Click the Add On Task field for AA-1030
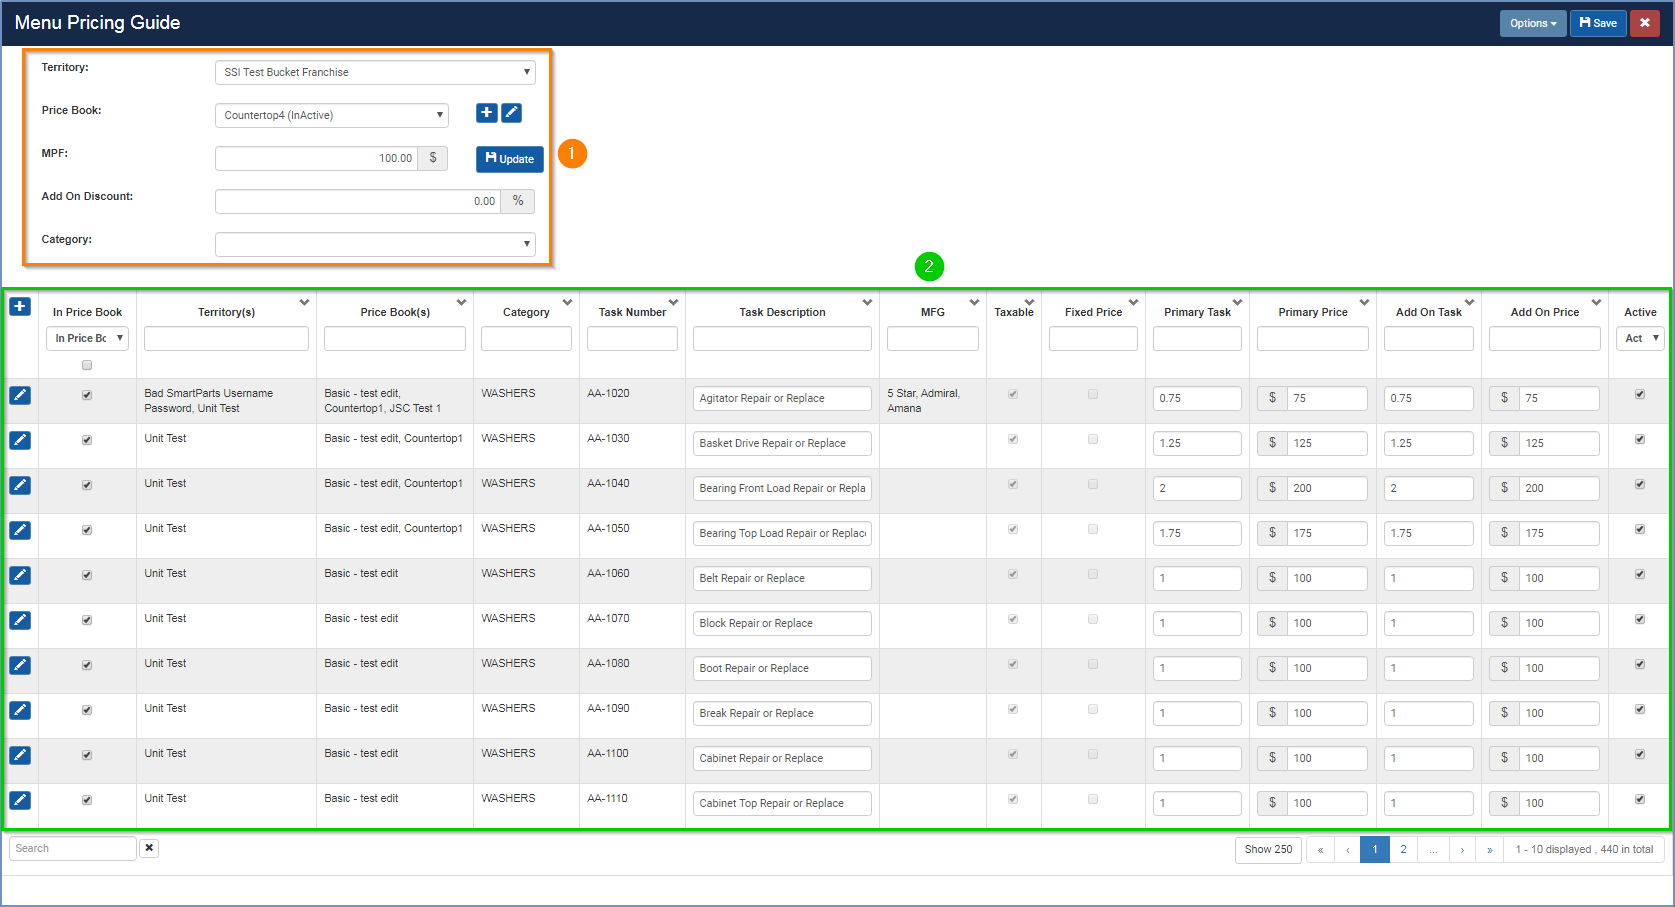Viewport: 1675px width, 907px height. 1428,443
